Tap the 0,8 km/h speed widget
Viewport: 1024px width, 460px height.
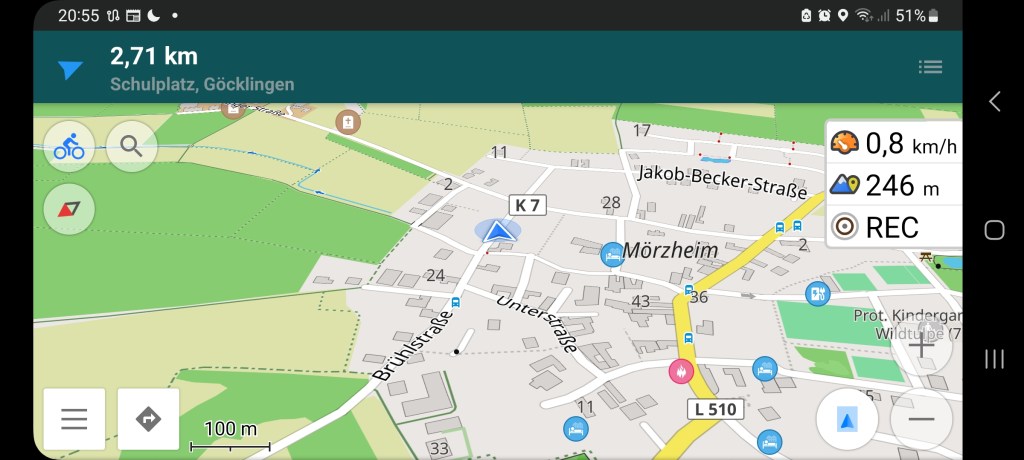tap(894, 143)
